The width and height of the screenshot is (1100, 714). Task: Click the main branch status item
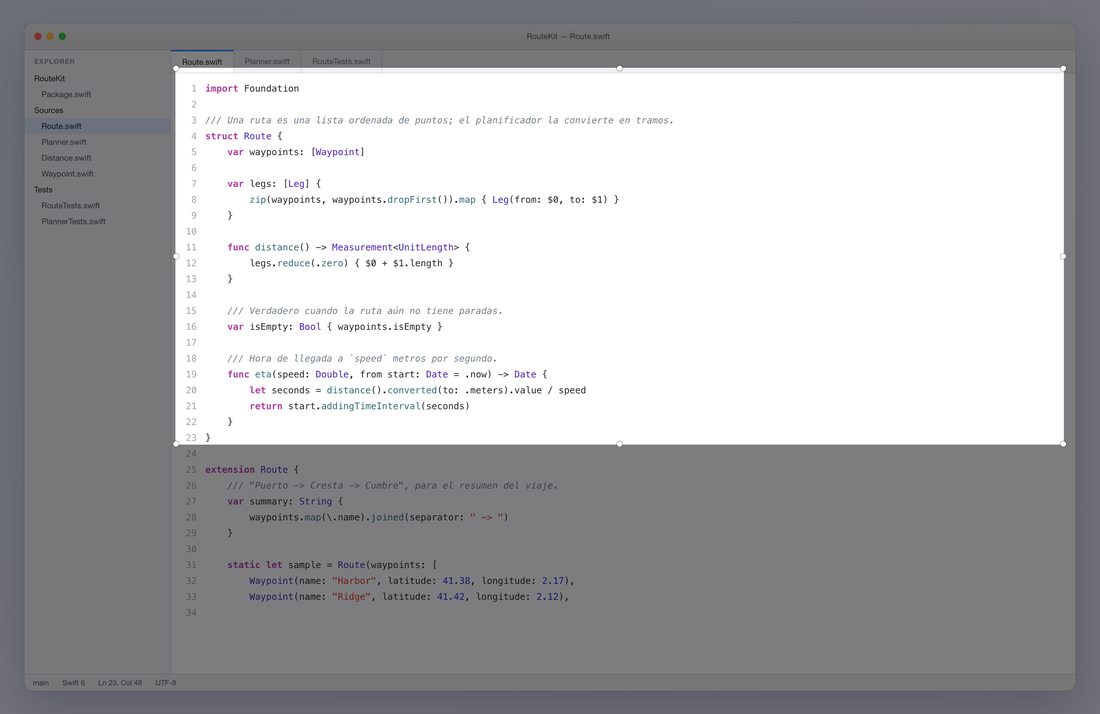coord(41,682)
